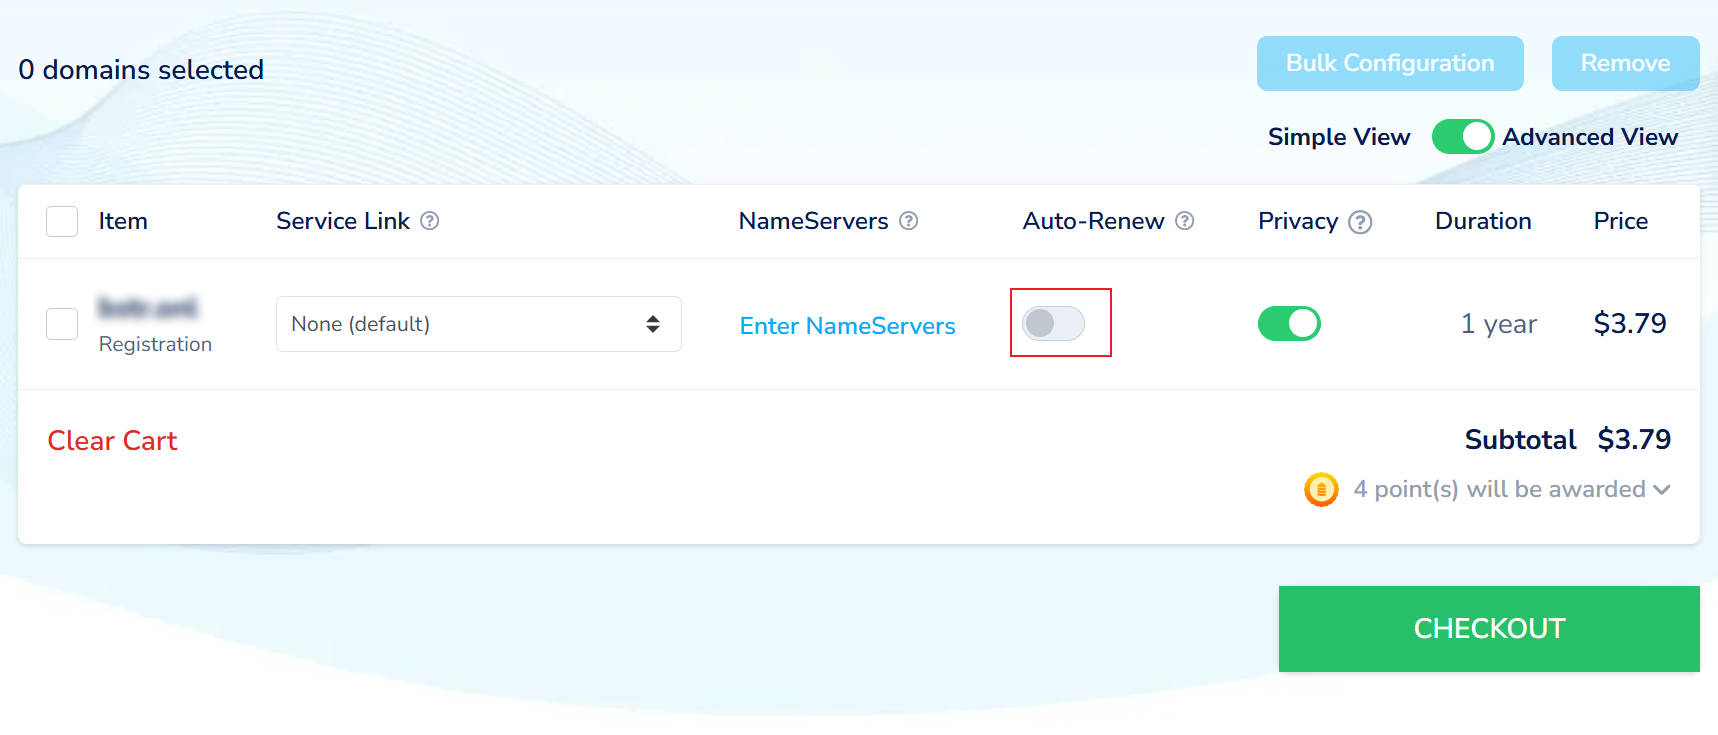Screen dimensions: 1718x735
Task: Click the Privacy help icon
Action: tap(1360, 222)
